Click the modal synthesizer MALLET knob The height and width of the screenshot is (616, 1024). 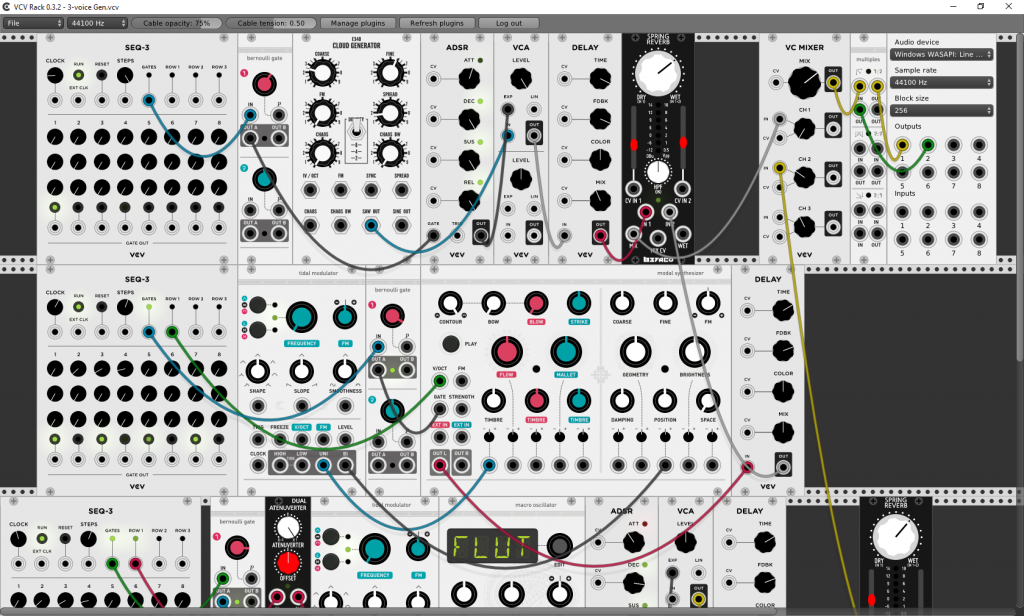pos(566,352)
